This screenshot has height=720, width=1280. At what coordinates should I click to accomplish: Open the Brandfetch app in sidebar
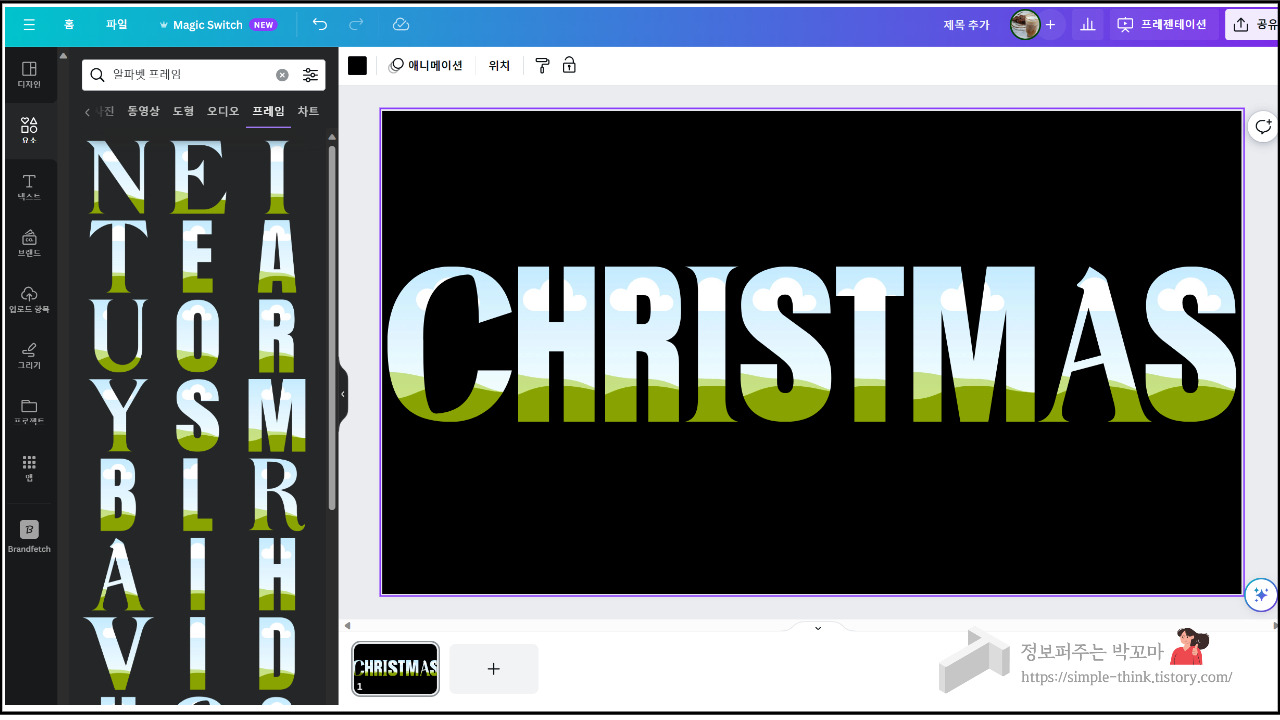(29, 535)
